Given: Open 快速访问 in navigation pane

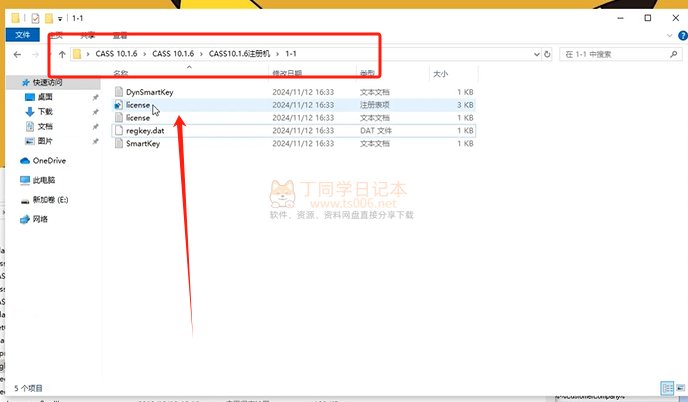Looking at the screenshot, I should click(47, 82).
